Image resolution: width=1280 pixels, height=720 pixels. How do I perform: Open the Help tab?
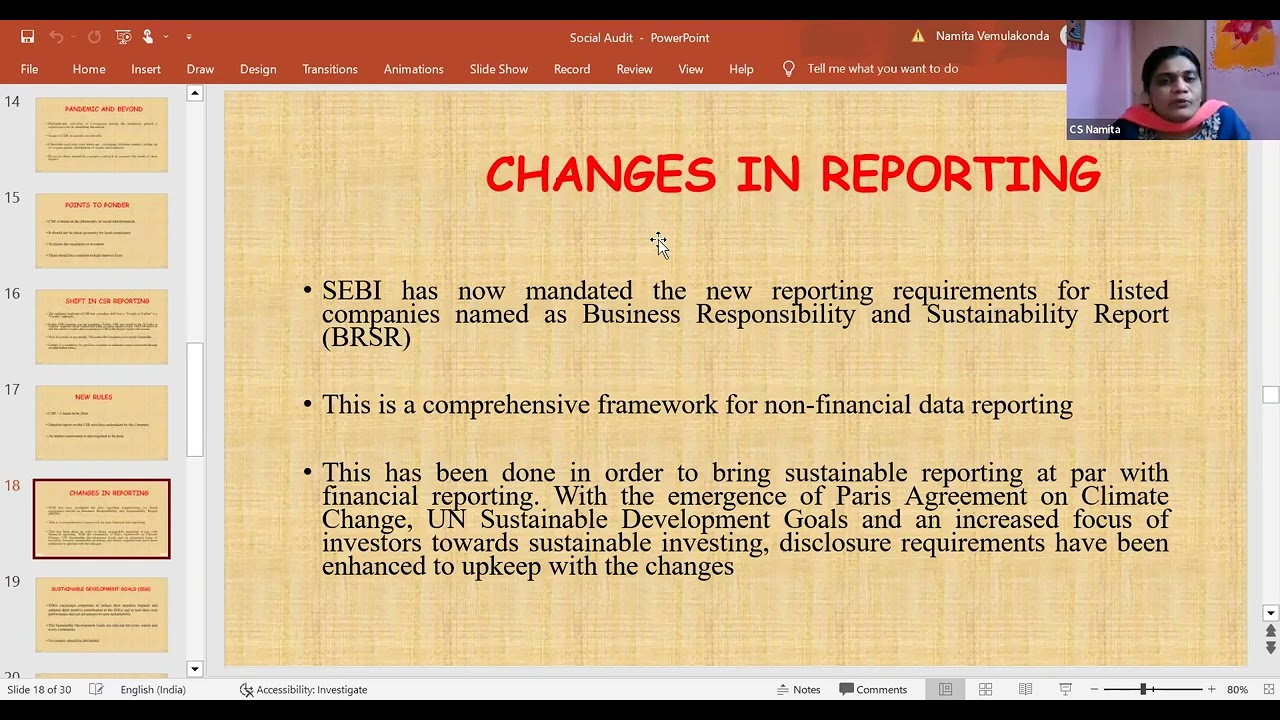click(741, 69)
